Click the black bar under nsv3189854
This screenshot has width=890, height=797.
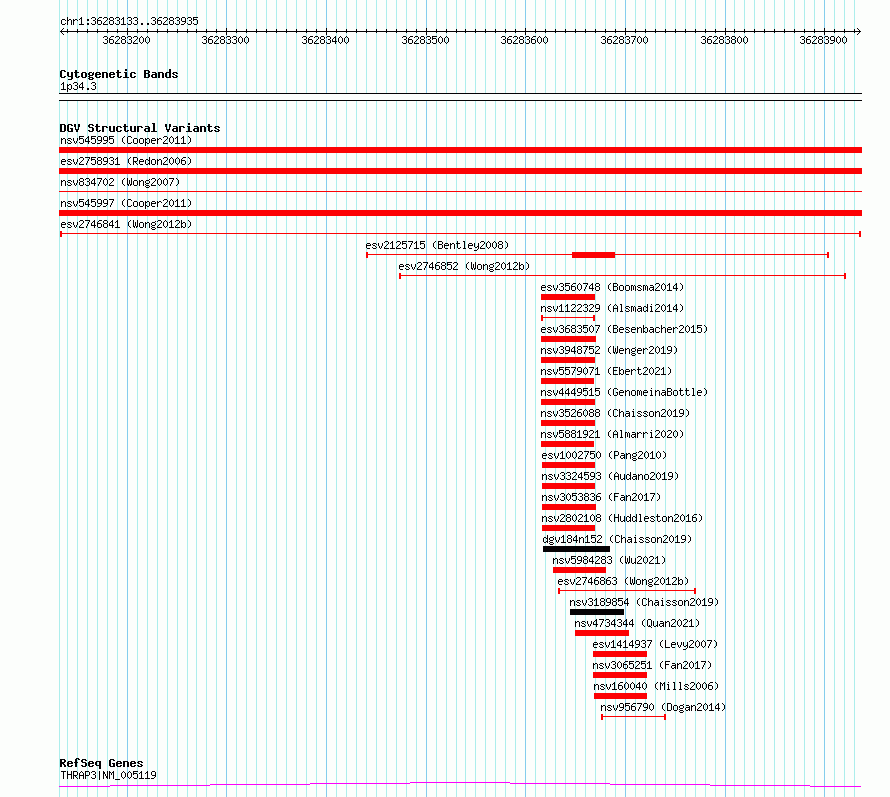point(597,612)
